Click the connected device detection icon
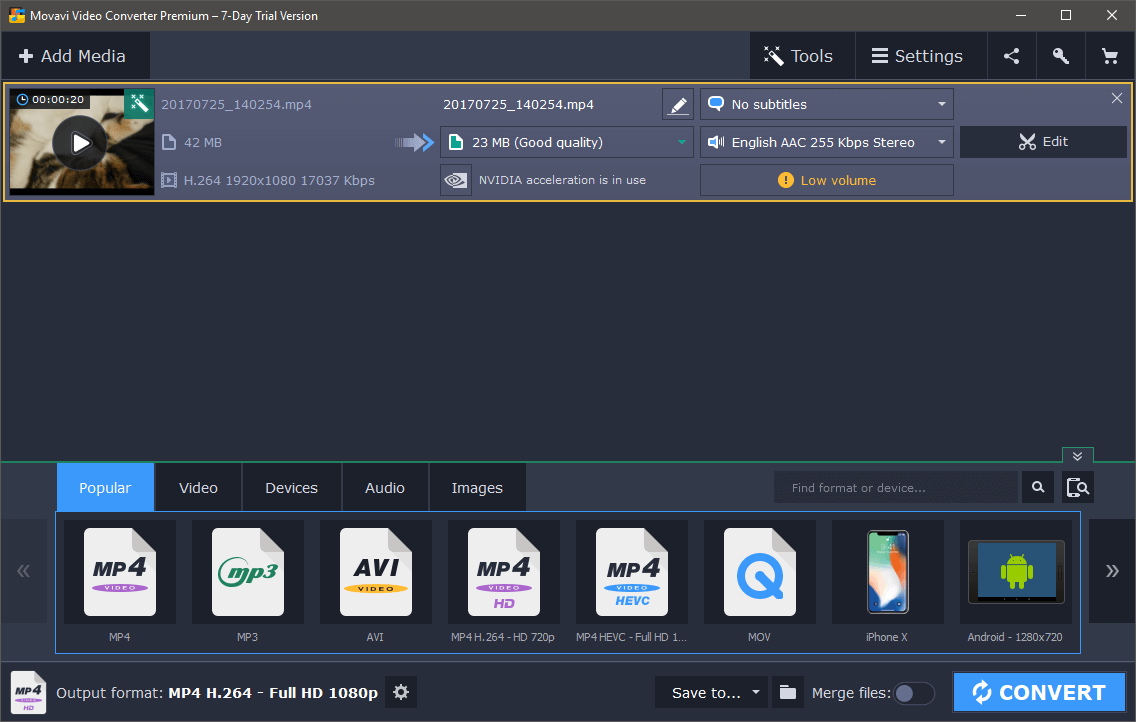1136x722 pixels. (1077, 487)
